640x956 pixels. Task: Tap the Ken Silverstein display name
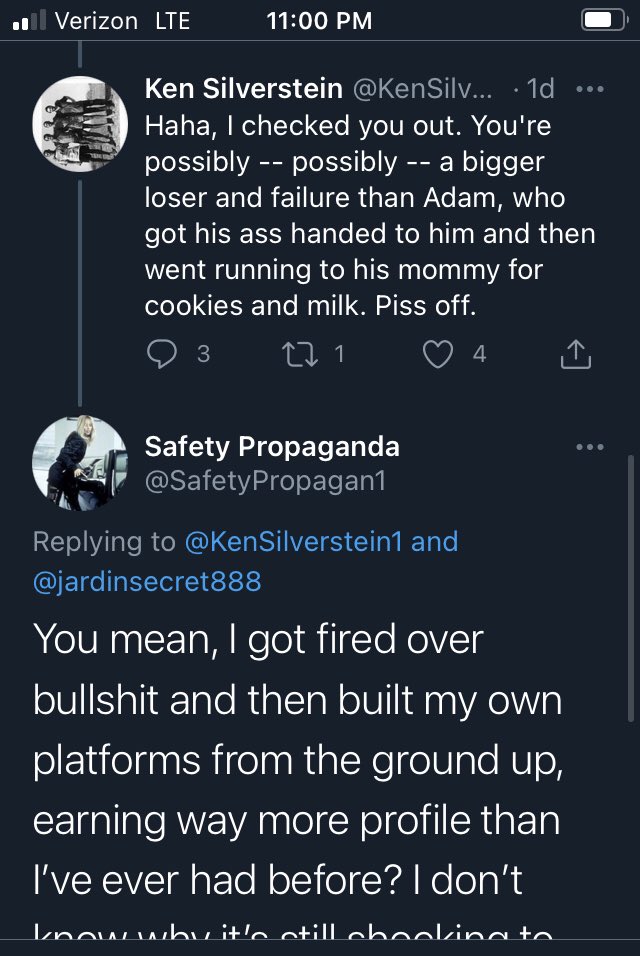pos(242,88)
